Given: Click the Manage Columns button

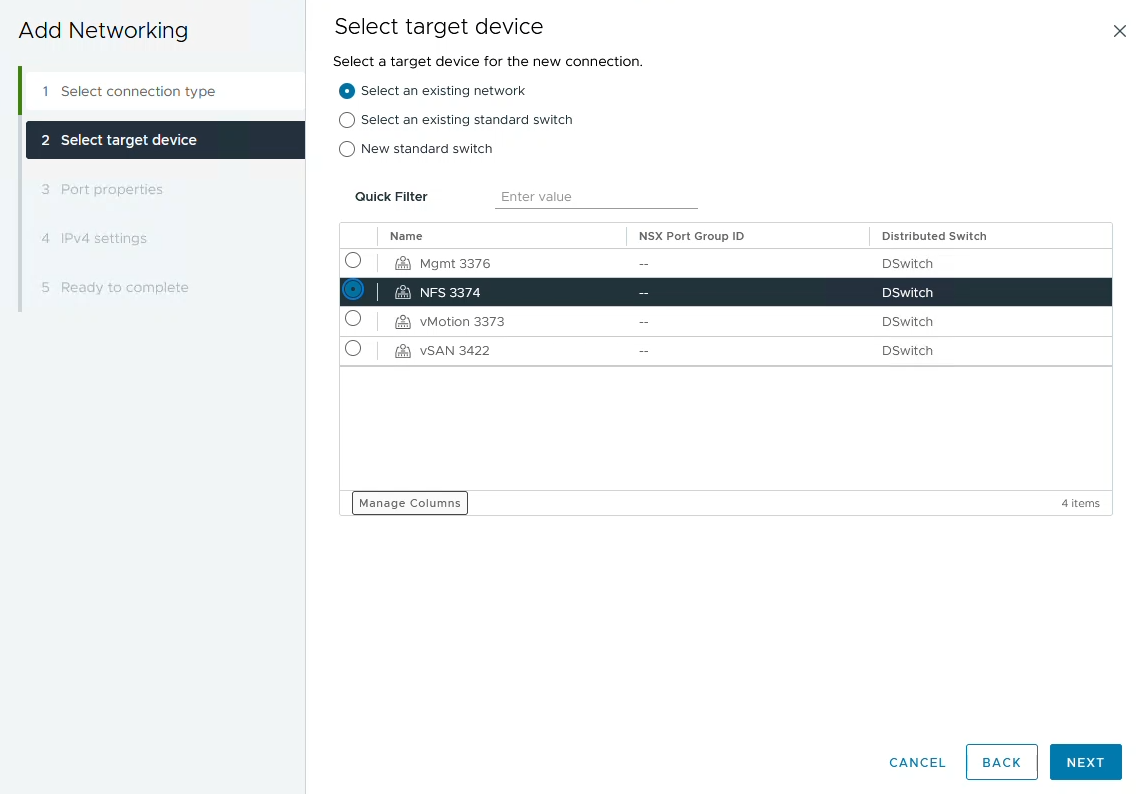Looking at the screenshot, I should [410, 503].
